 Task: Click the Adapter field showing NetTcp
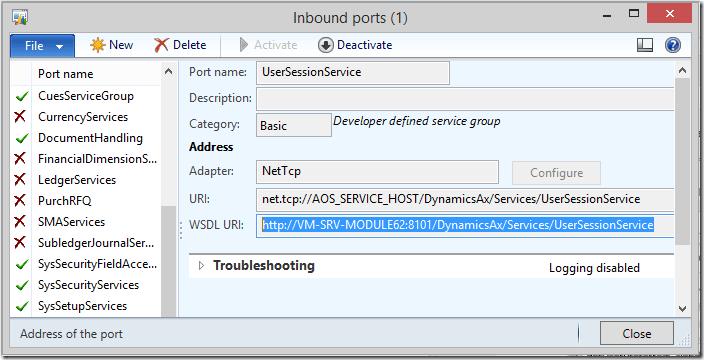(377, 172)
